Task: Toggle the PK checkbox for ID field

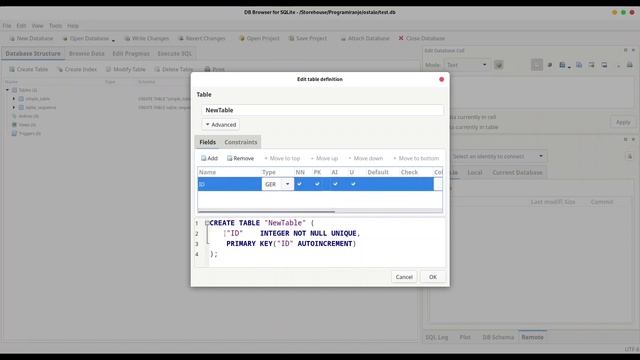Action: (x=317, y=184)
